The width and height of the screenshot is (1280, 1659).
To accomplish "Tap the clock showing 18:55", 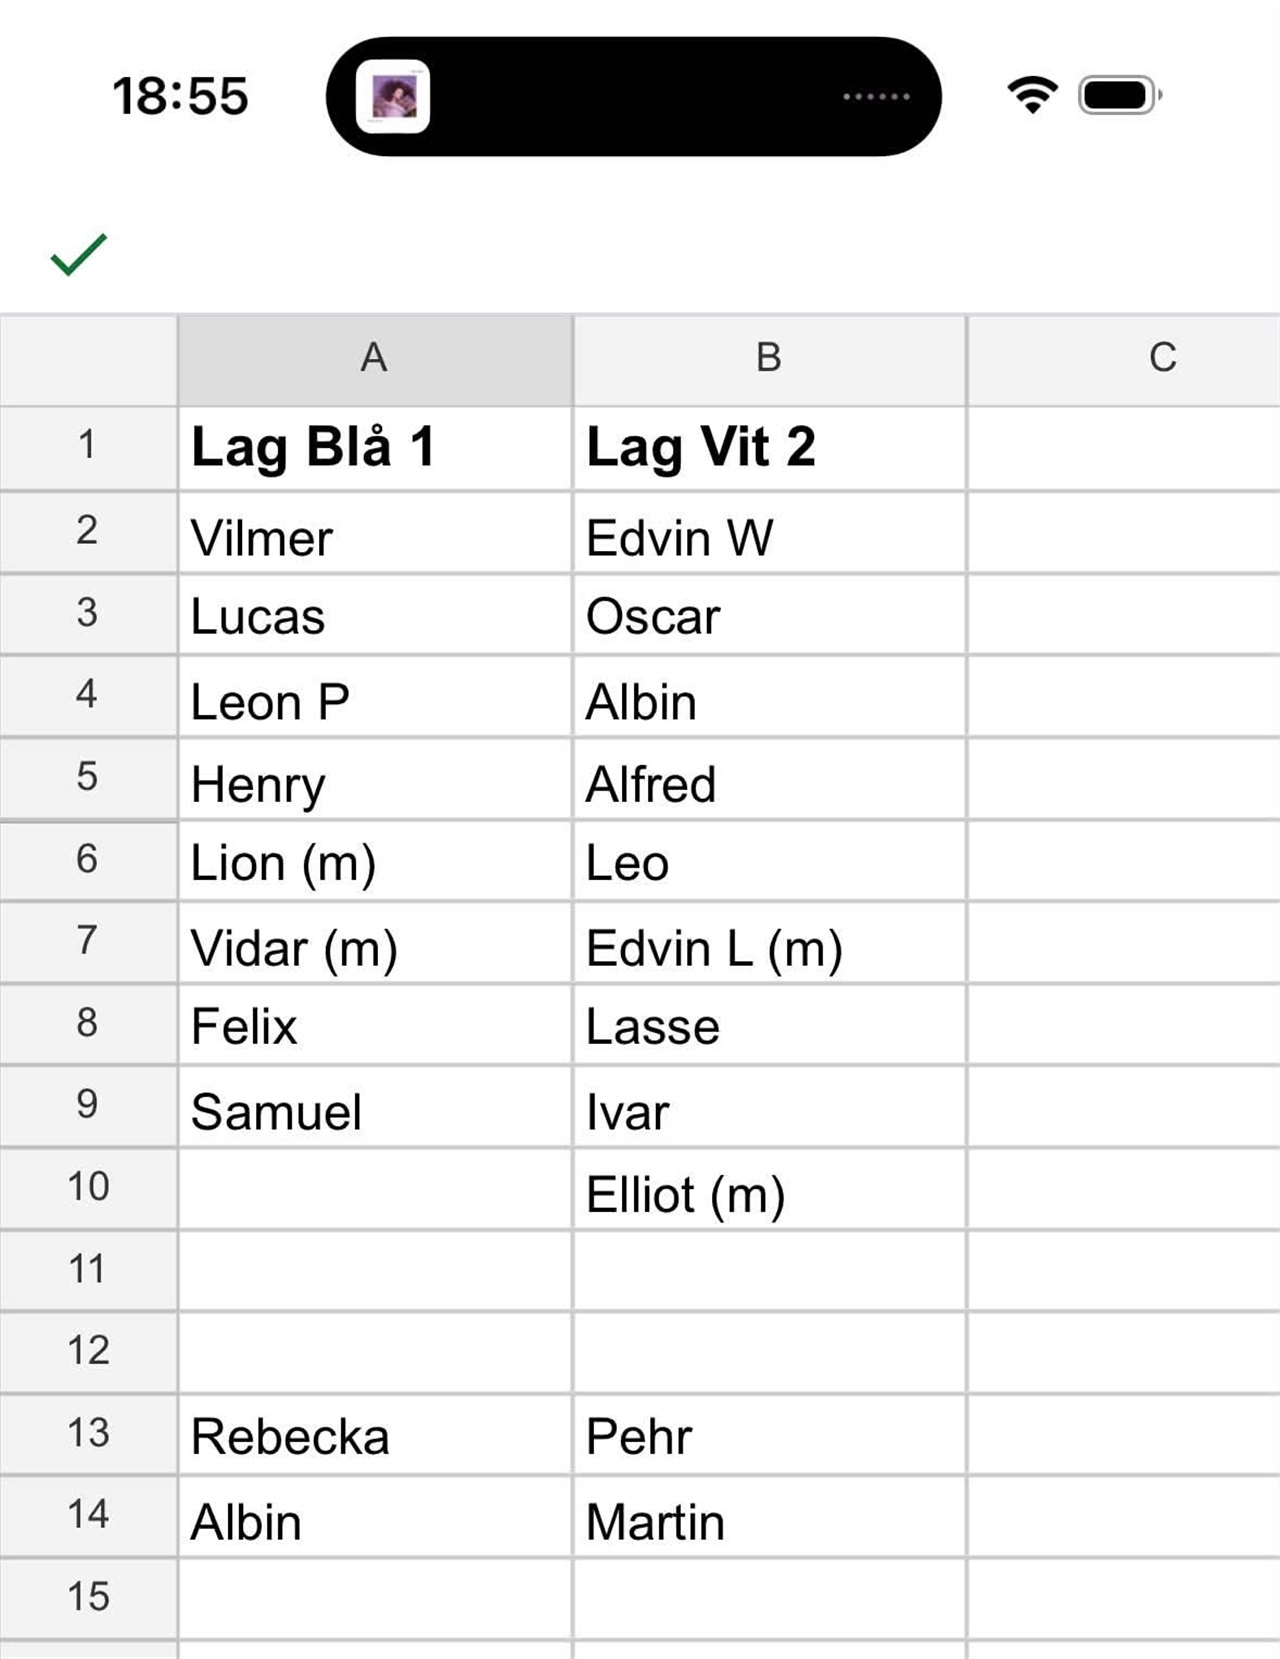I will coord(180,96).
